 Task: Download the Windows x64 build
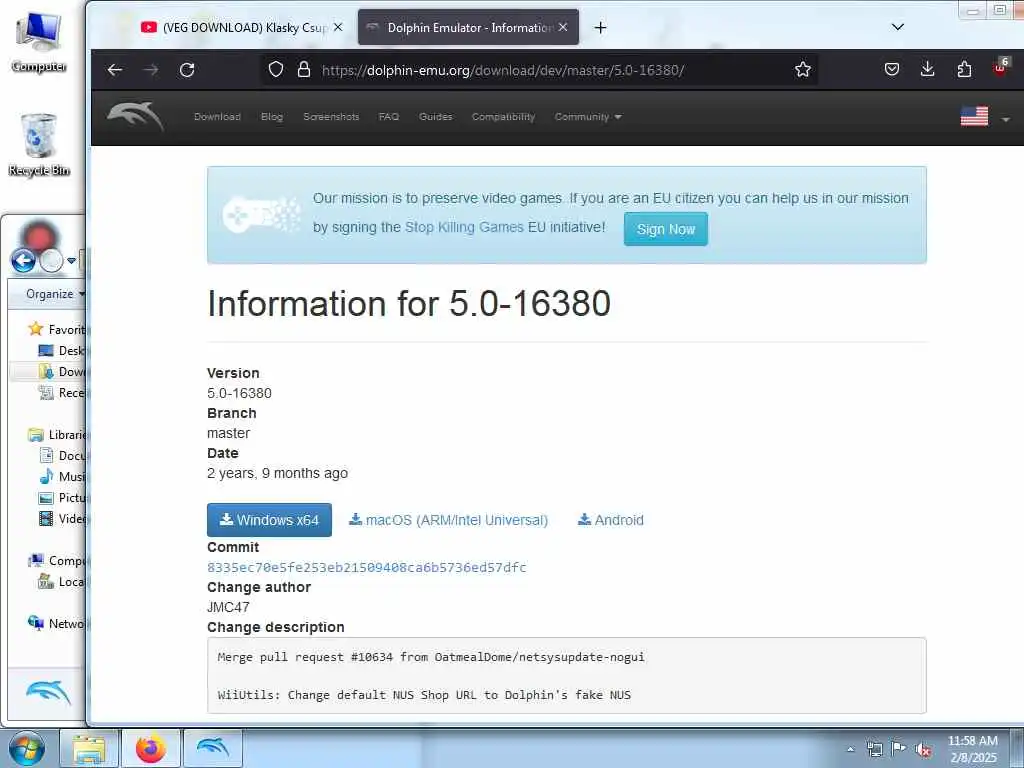coord(269,520)
